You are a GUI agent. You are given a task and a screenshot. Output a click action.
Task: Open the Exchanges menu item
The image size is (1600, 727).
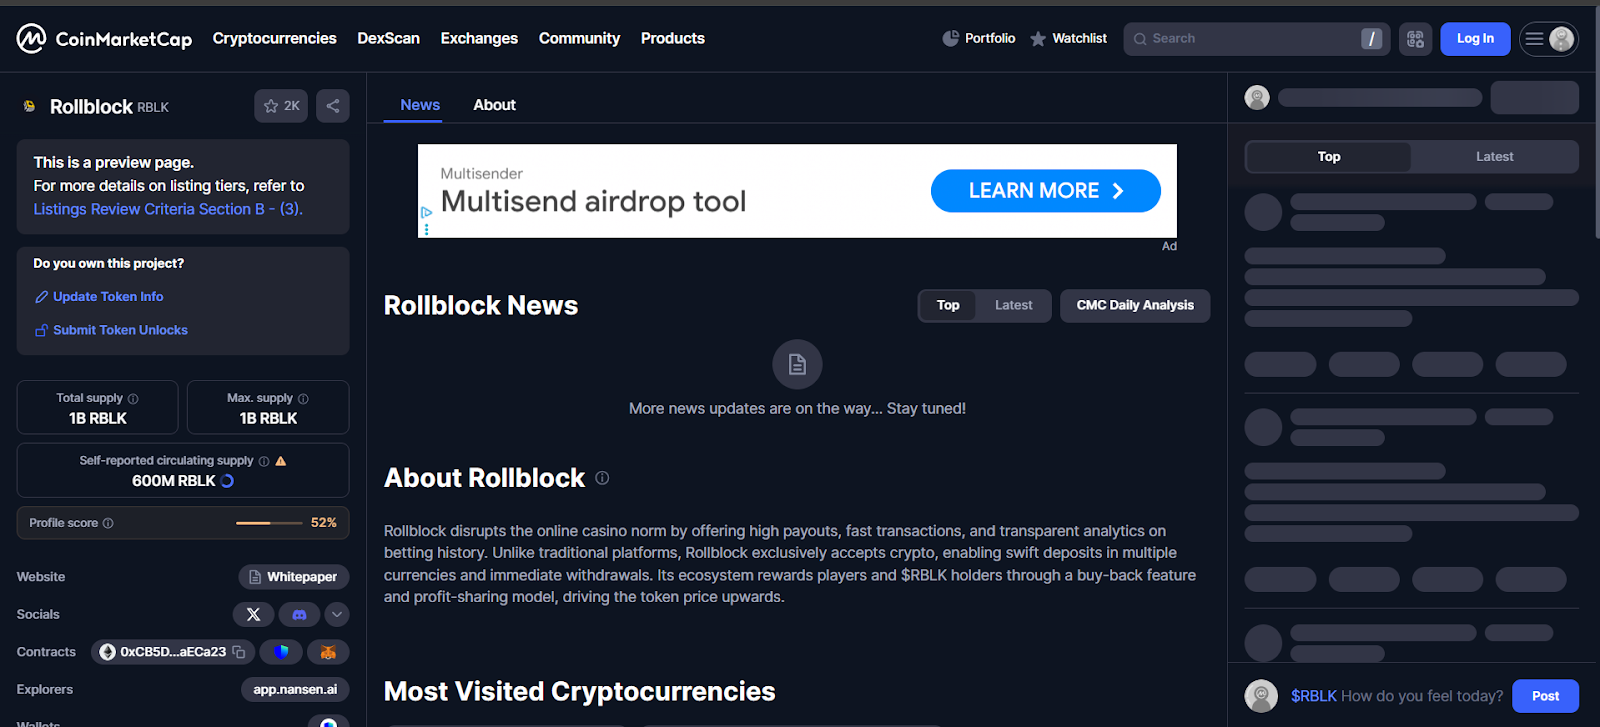click(479, 39)
